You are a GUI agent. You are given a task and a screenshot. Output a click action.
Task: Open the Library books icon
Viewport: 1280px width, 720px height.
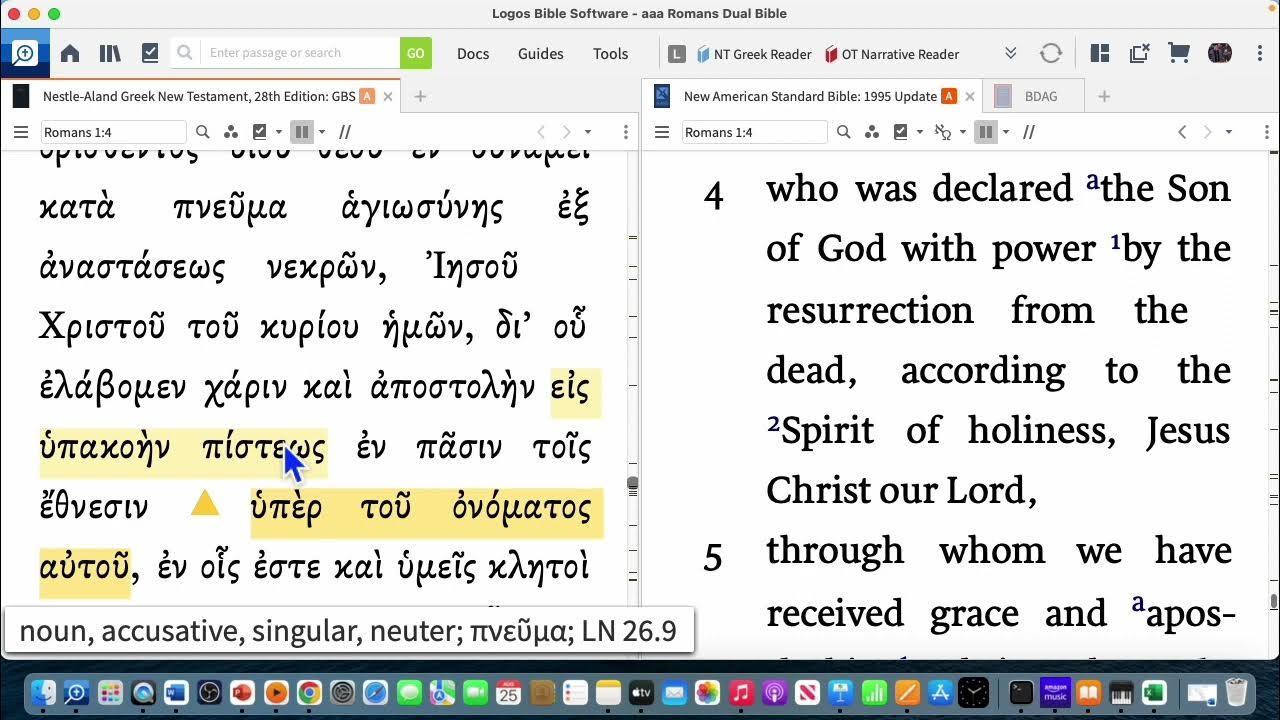point(110,54)
